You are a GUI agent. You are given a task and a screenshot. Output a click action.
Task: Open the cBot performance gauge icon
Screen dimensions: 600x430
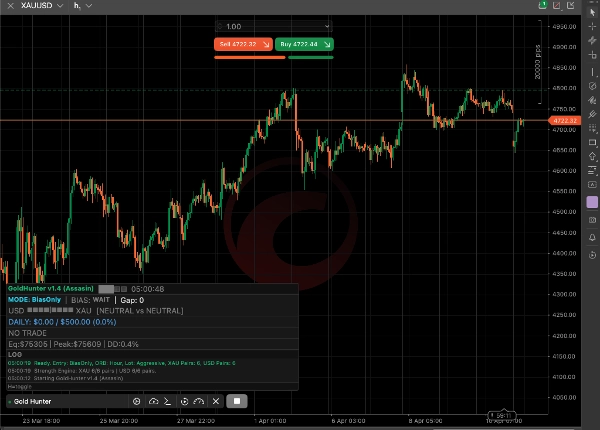point(199,401)
